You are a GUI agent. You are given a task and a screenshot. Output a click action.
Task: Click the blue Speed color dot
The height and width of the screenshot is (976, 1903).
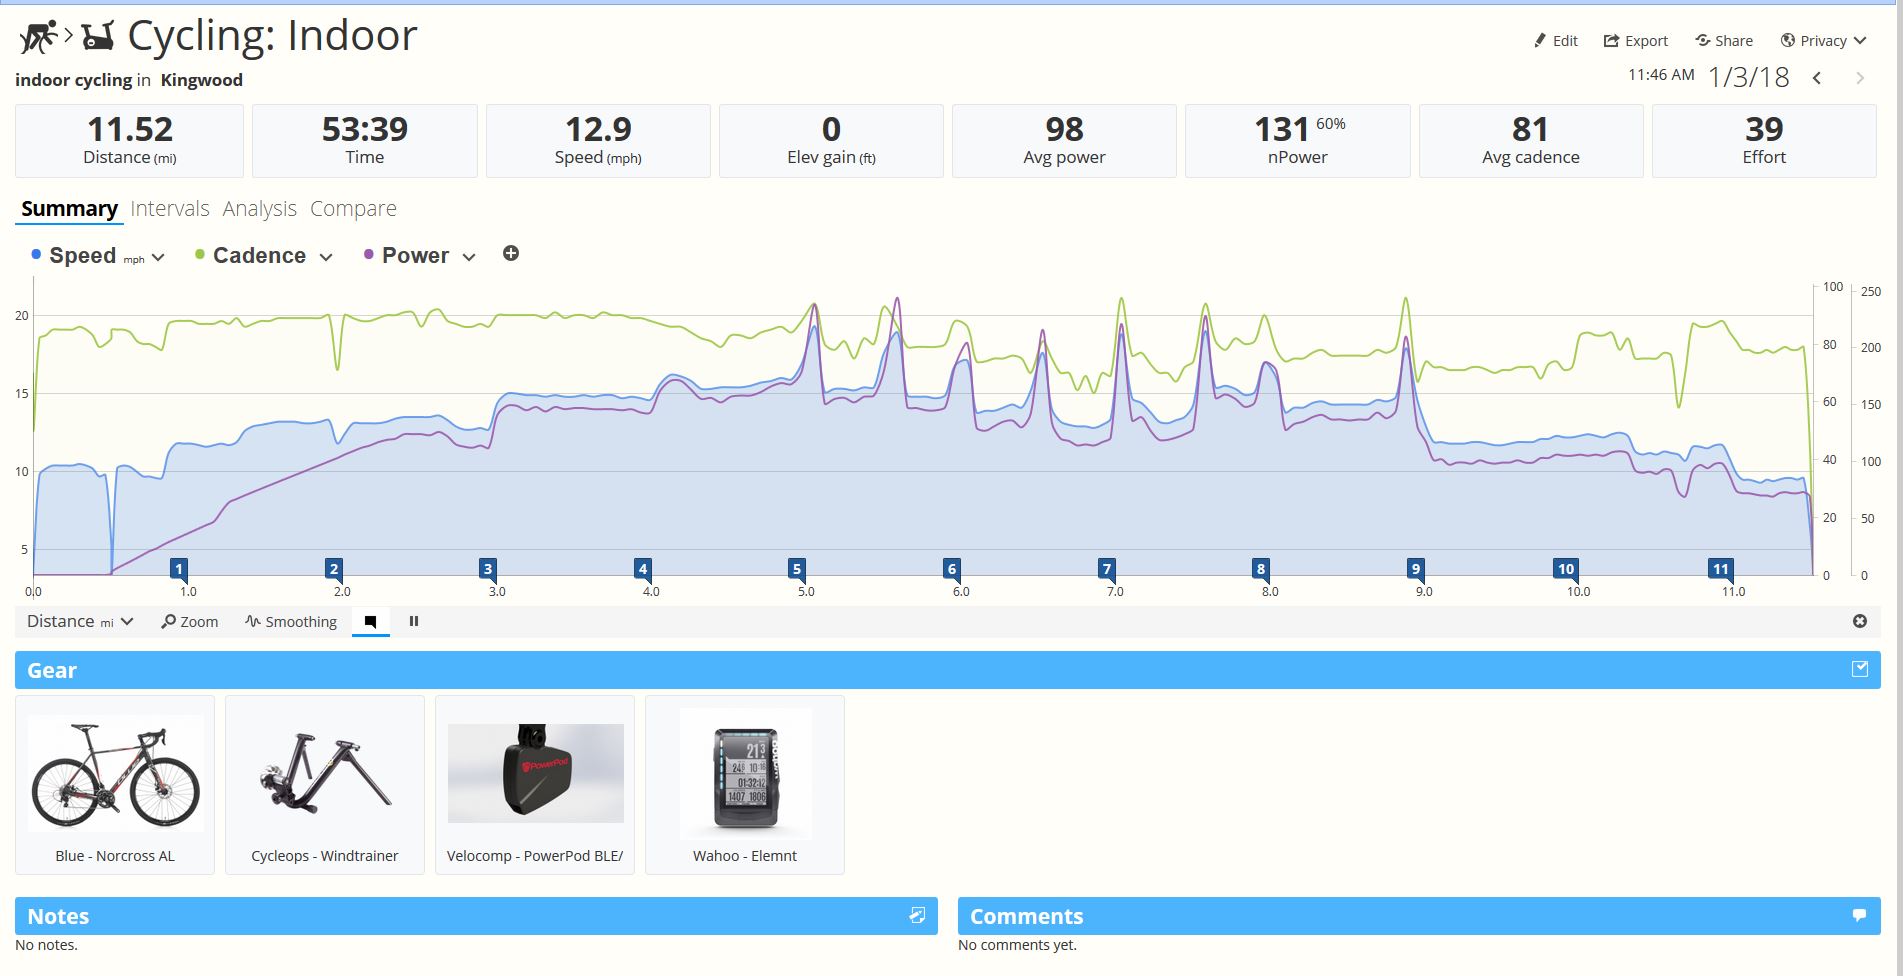(36, 255)
